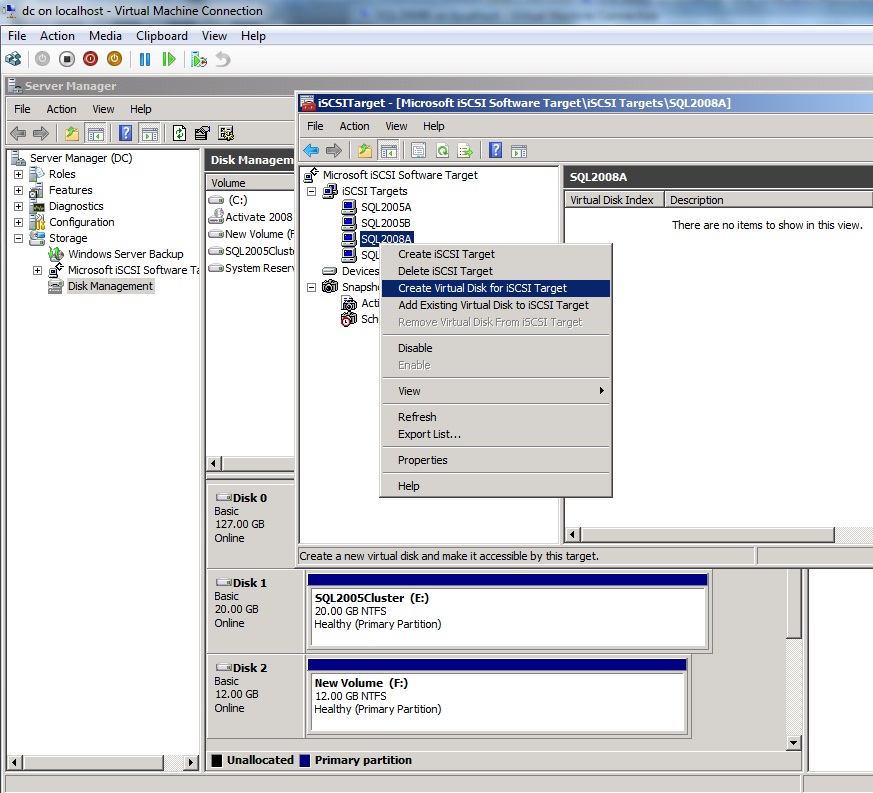Viewport: 873px width, 793px height.
Task: Toggle the Action pane in Server Manager toolbar
Action: point(150,134)
